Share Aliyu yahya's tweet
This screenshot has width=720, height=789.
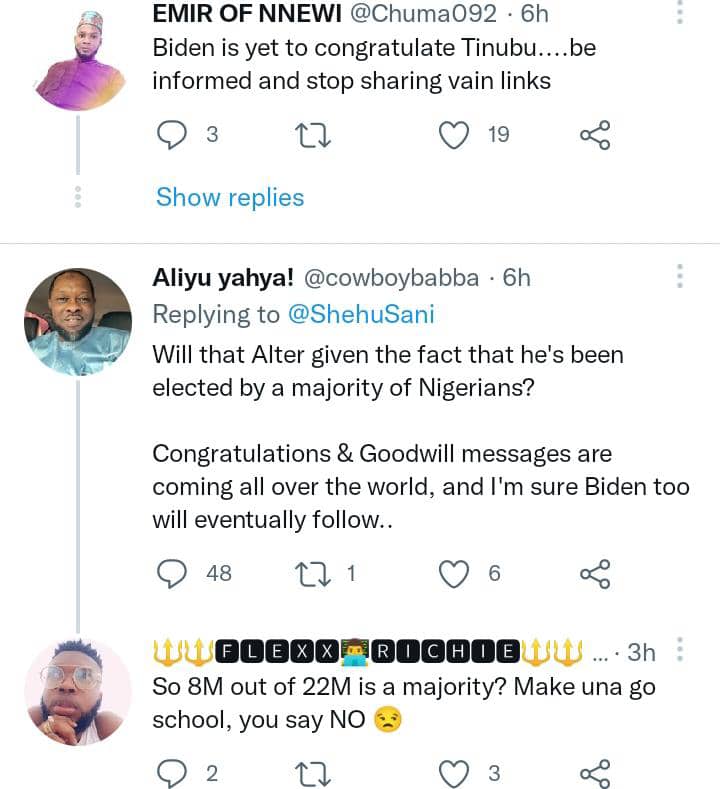tap(595, 573)
